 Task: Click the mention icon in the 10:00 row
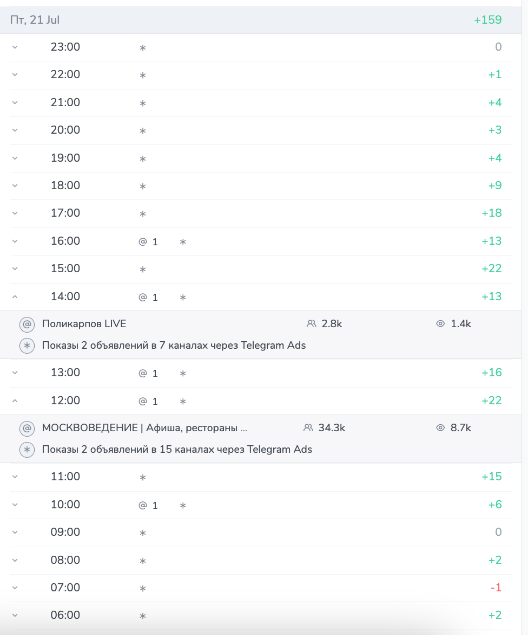point(143,505)
